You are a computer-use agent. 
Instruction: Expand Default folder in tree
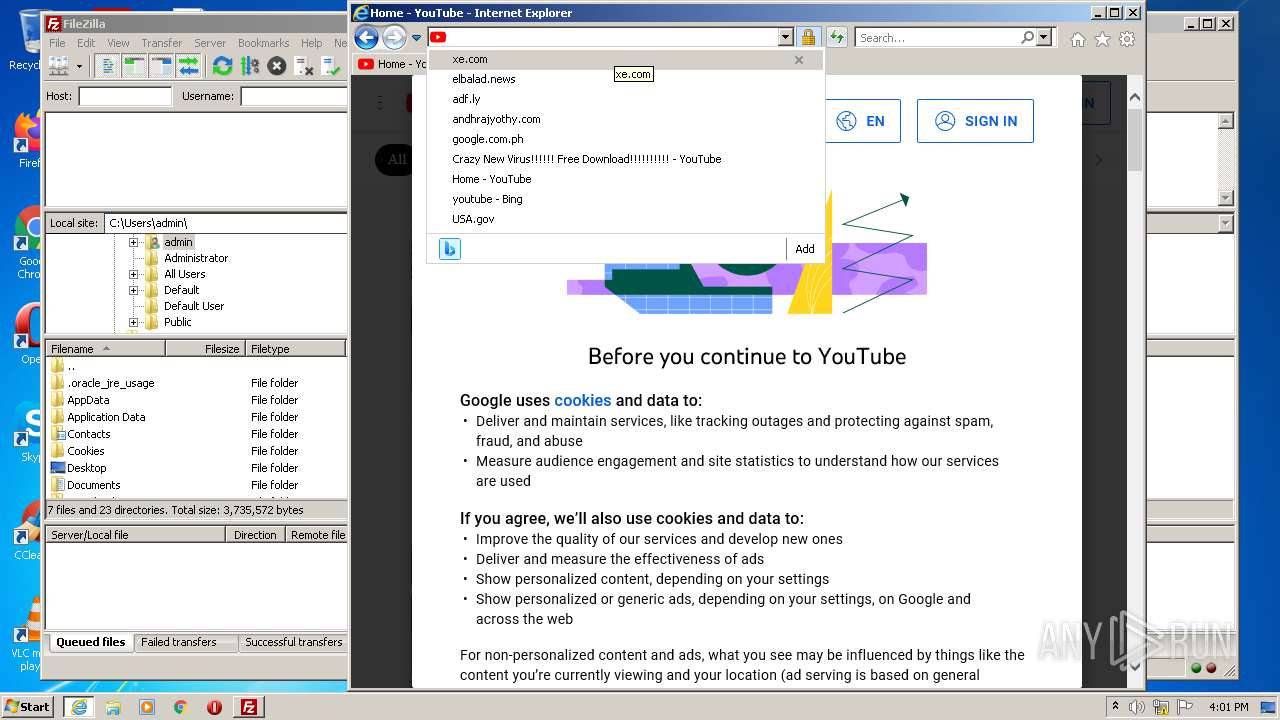tap(133, 290)
